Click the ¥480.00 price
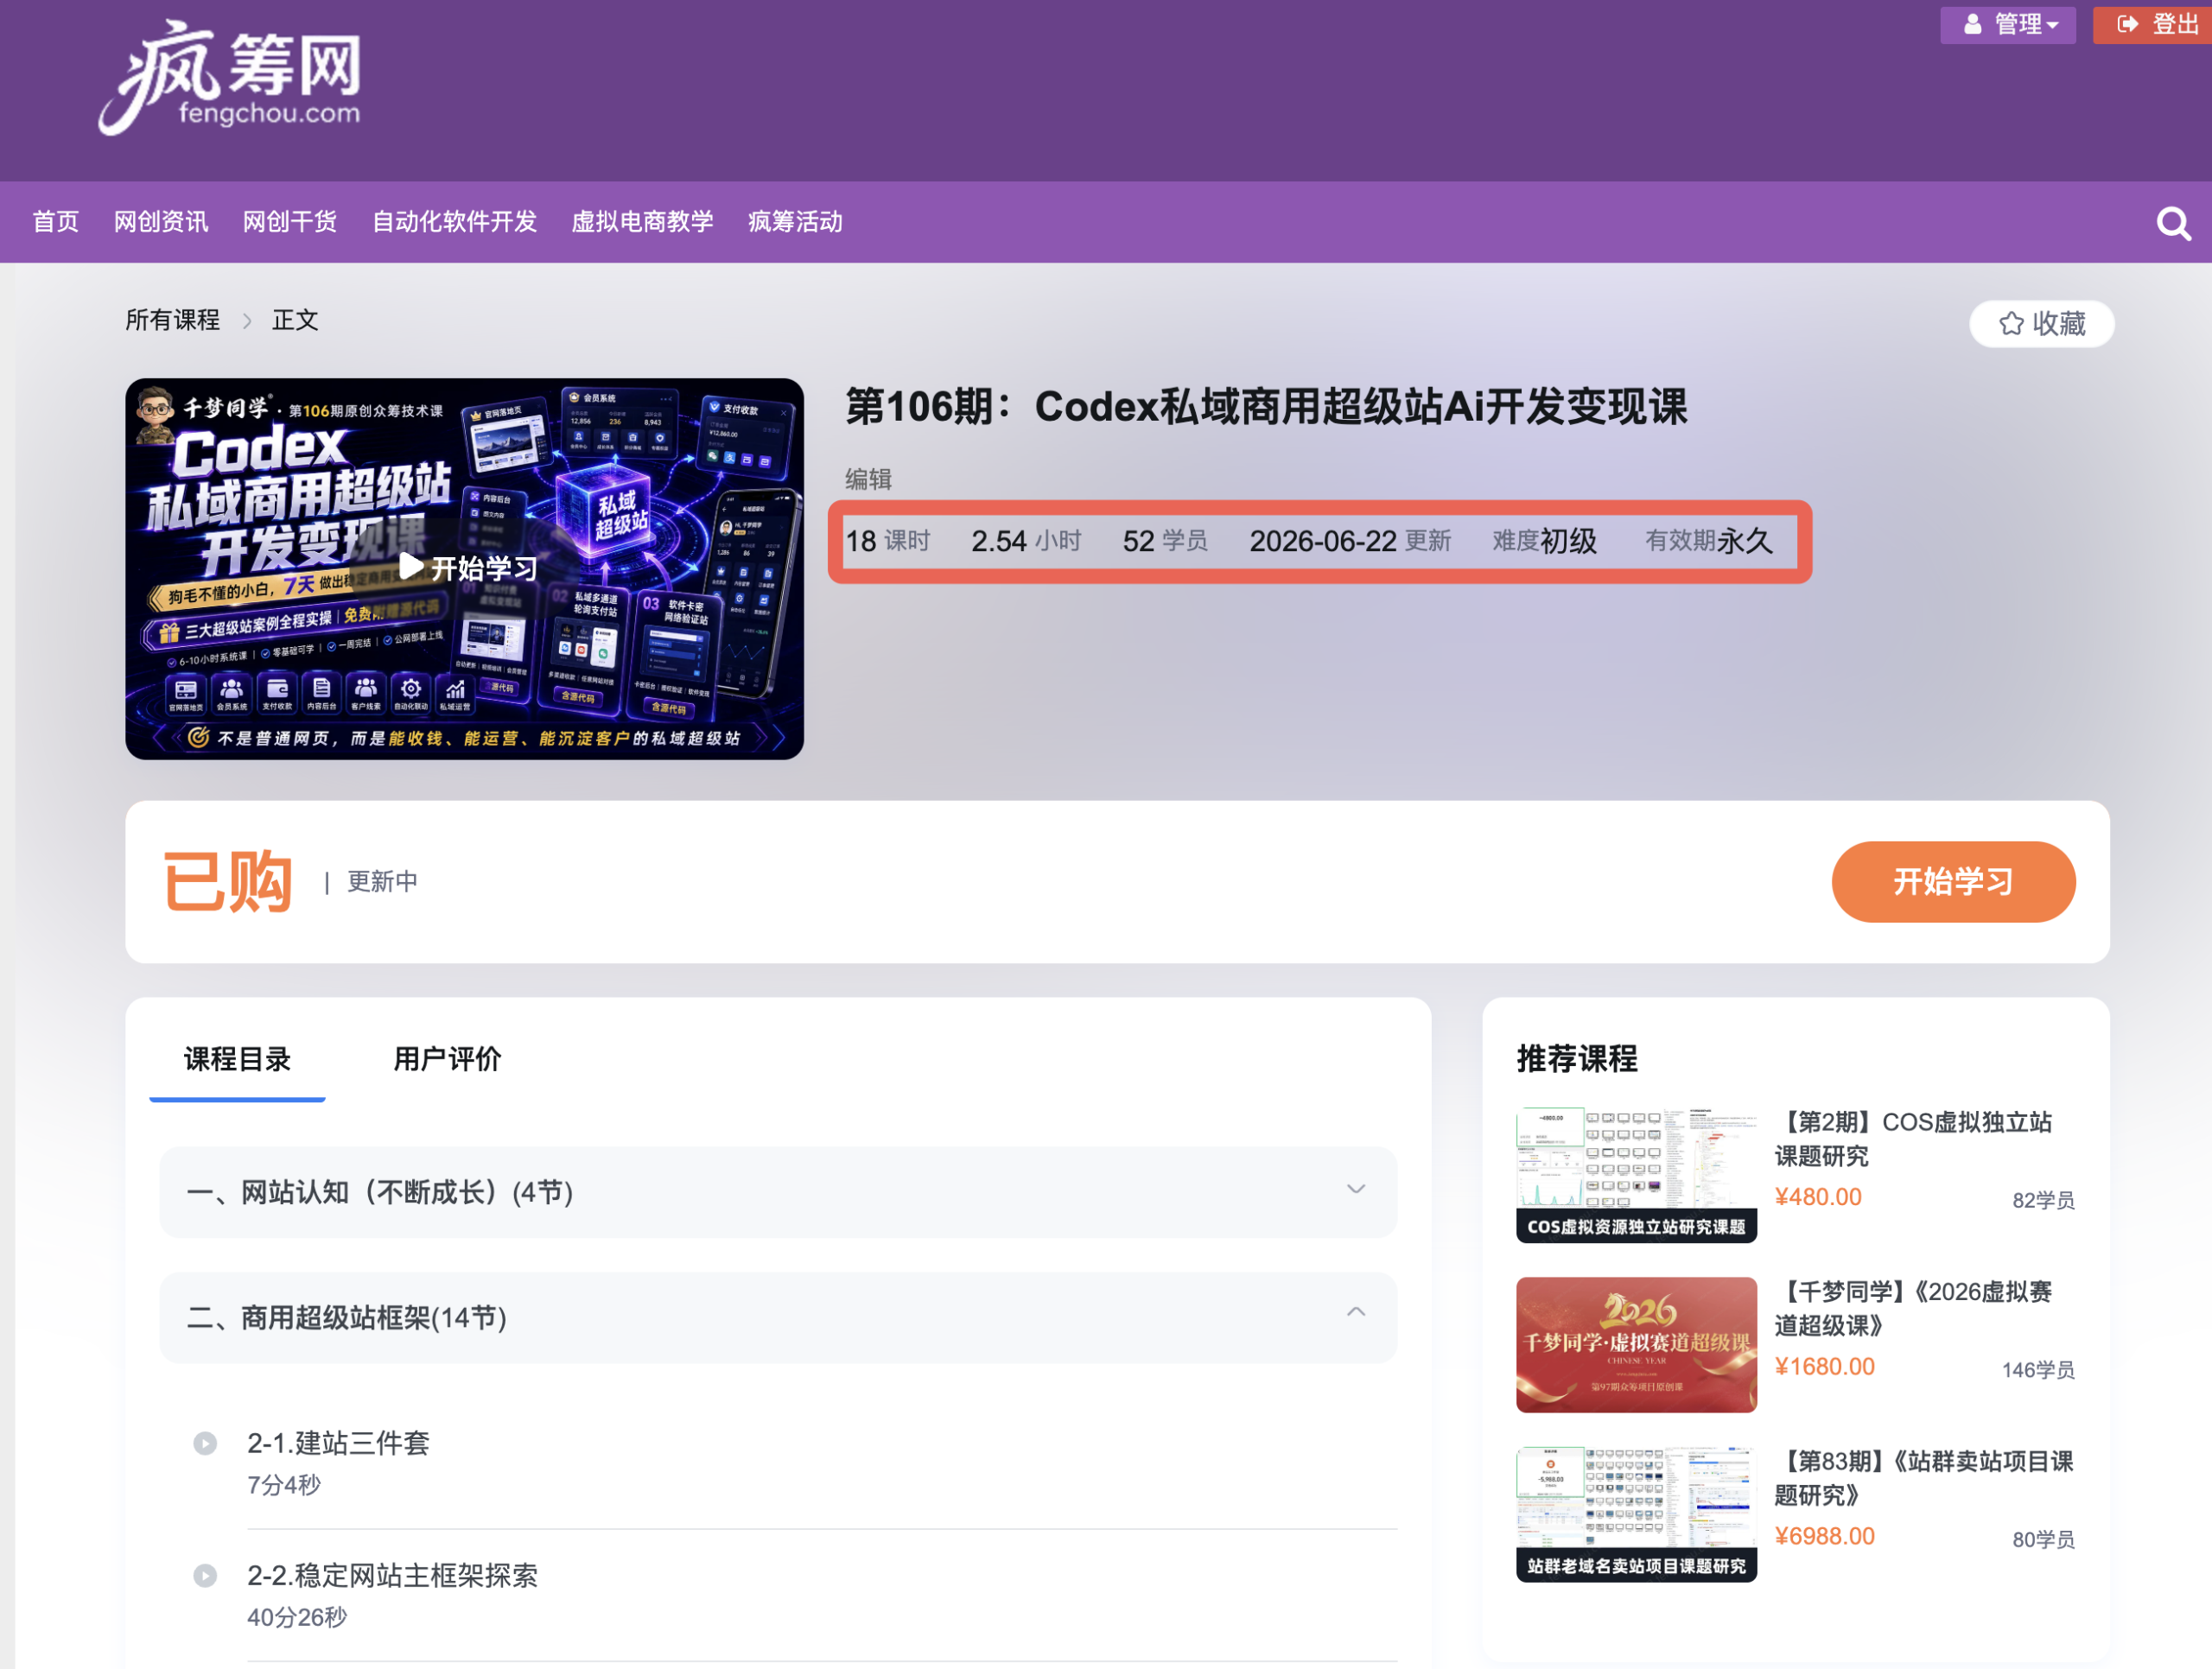 [1818, 1197]
